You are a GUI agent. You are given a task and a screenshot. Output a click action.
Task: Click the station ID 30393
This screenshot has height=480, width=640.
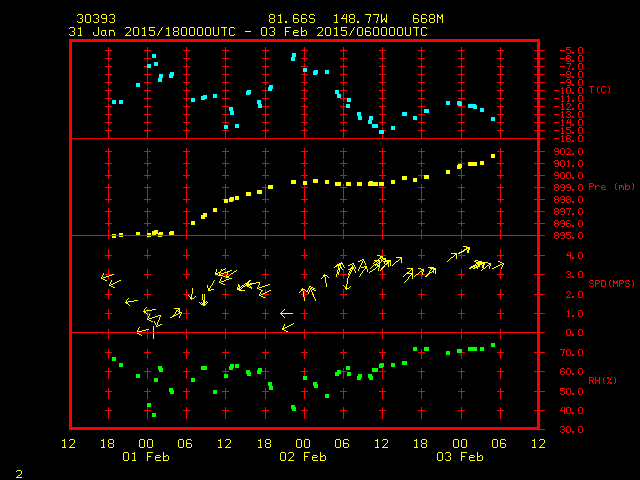coord(96,19)
